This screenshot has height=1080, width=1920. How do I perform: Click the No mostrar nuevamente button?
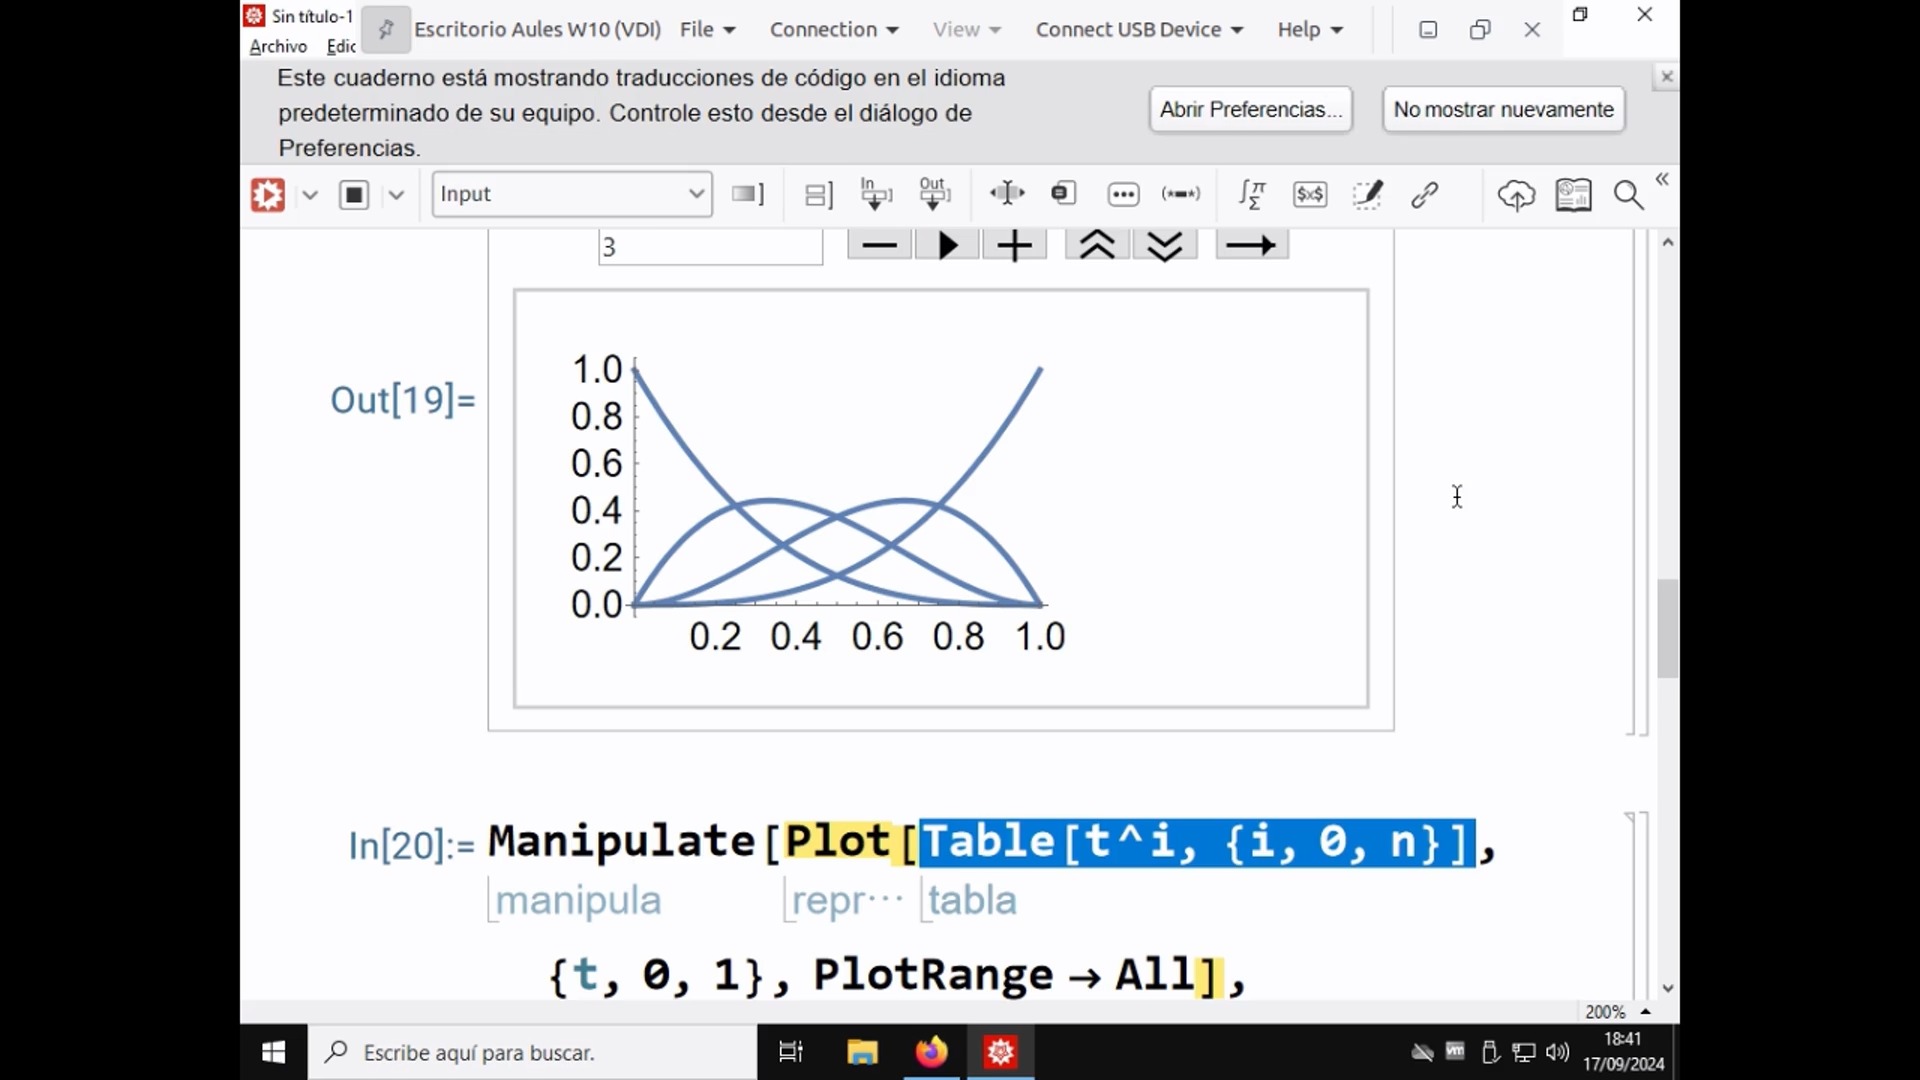click(x=1503, y=109)
